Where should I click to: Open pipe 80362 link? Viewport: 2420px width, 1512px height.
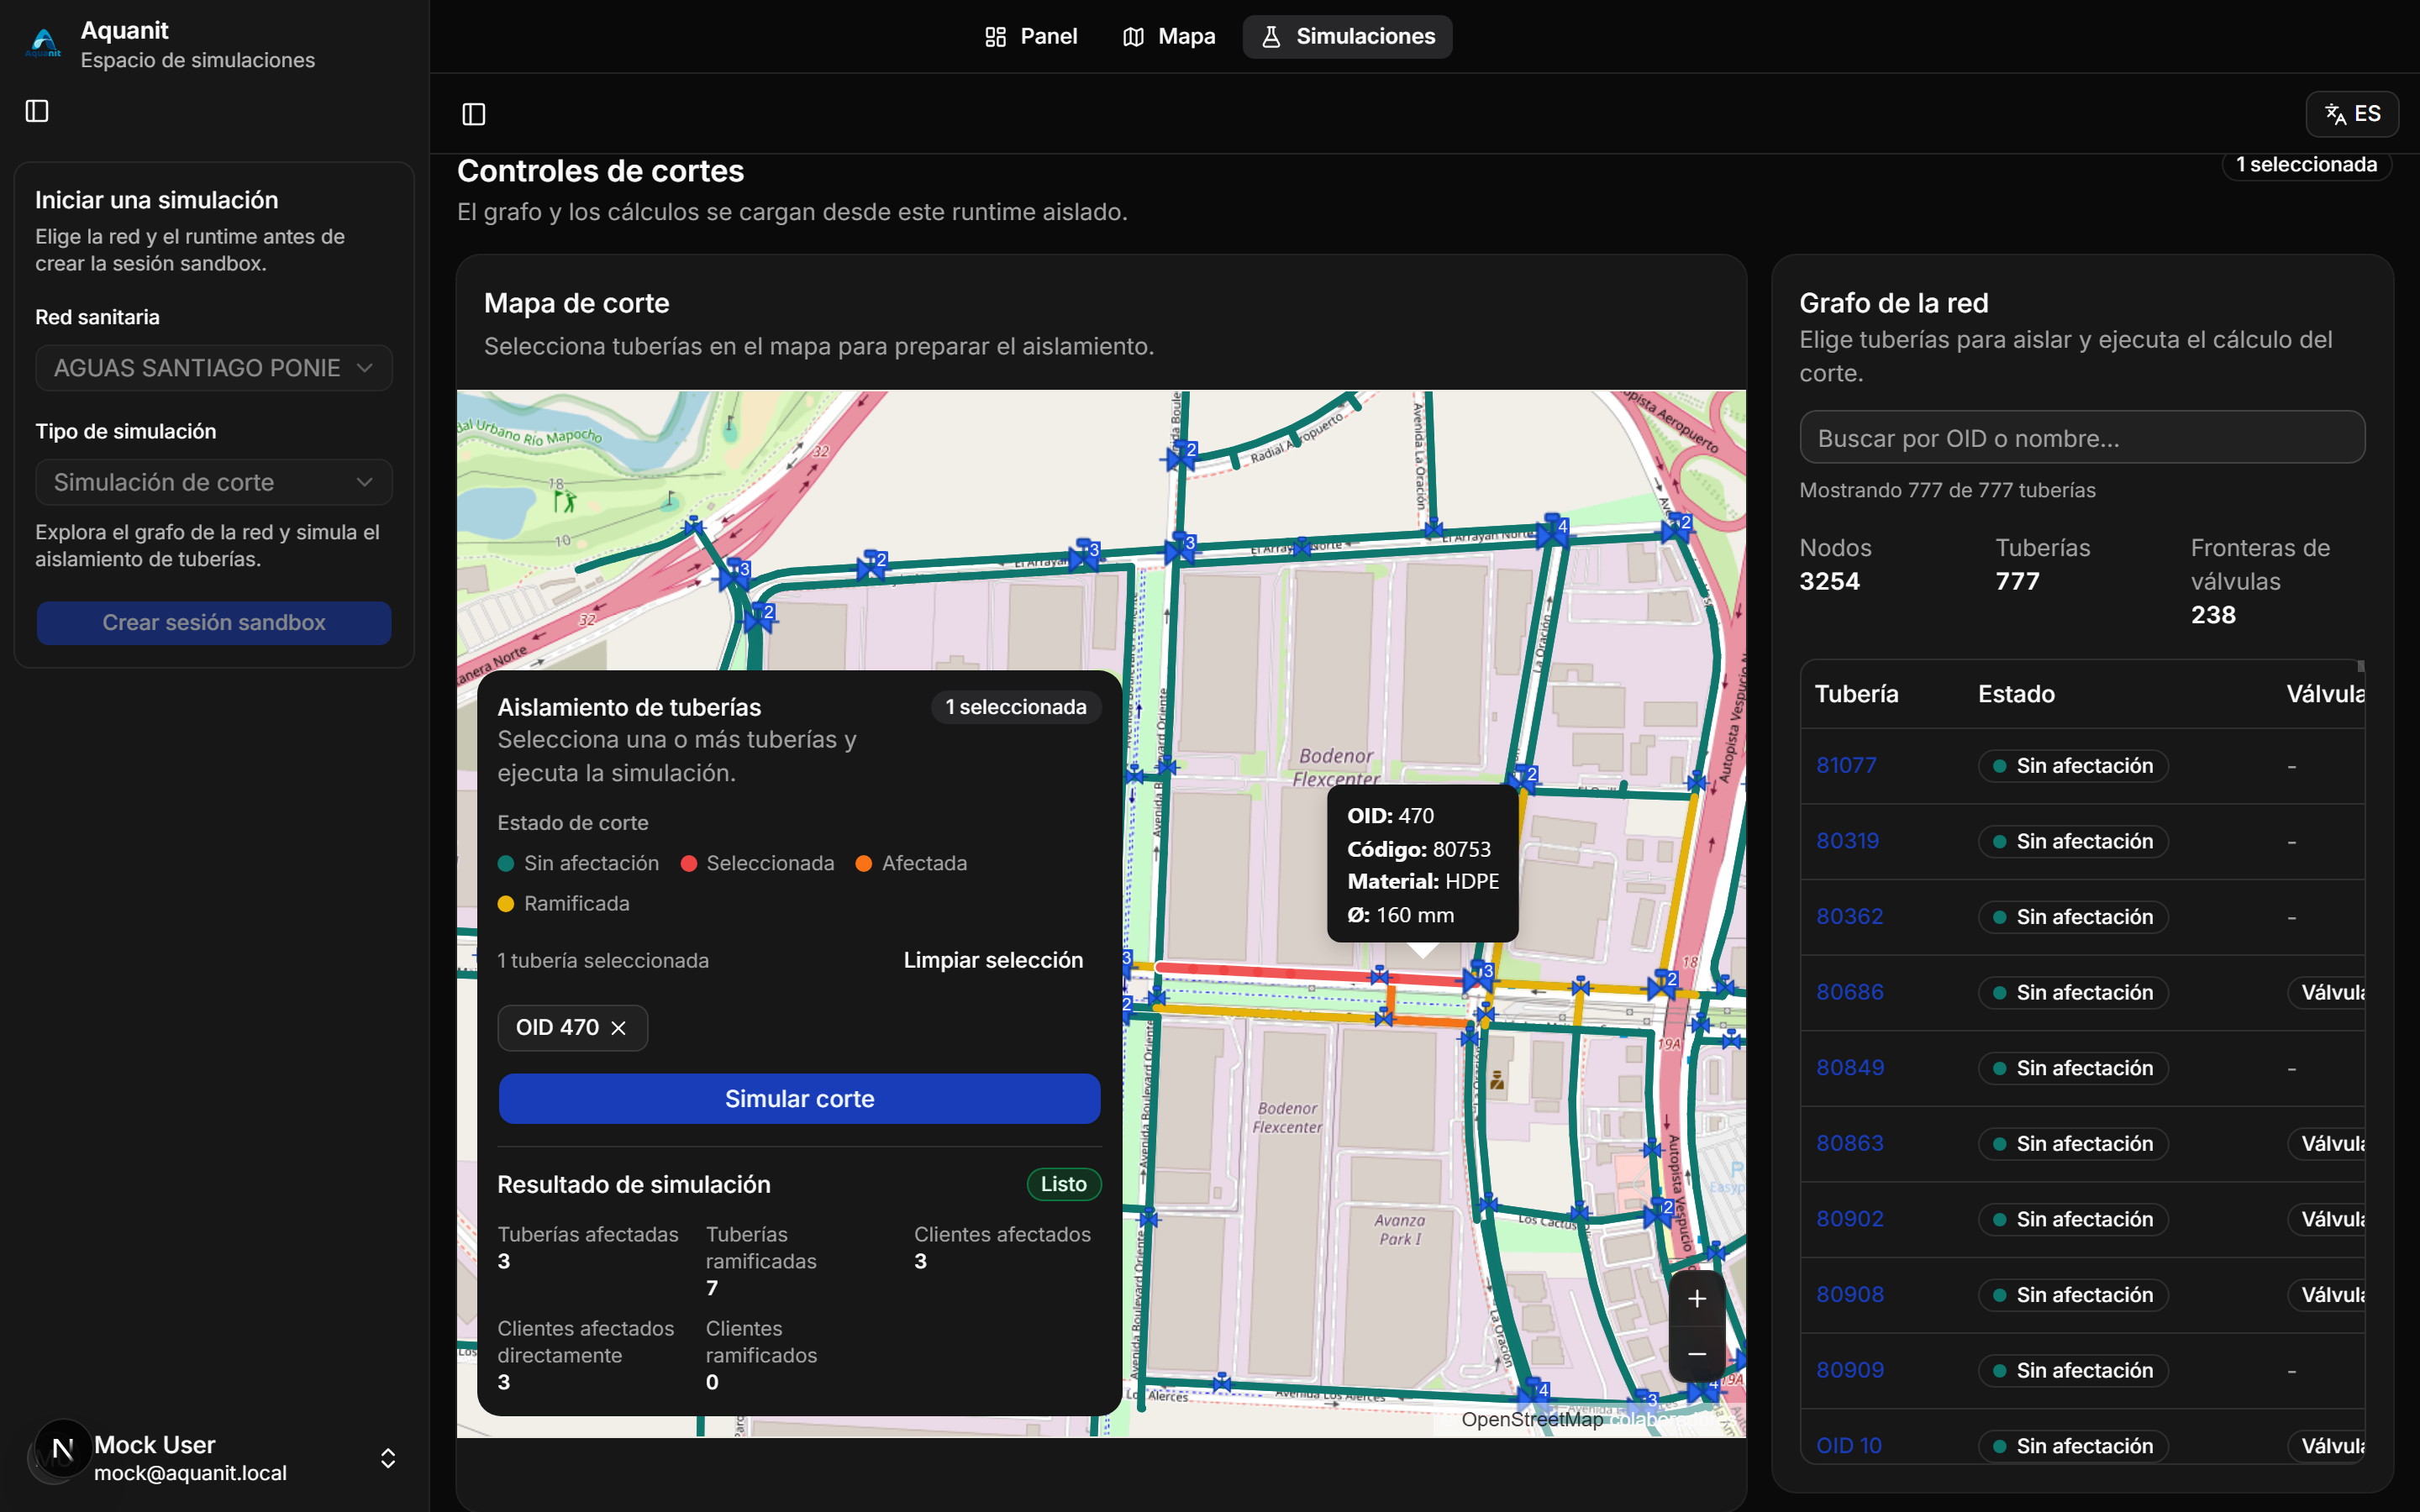pos(1849,916)
